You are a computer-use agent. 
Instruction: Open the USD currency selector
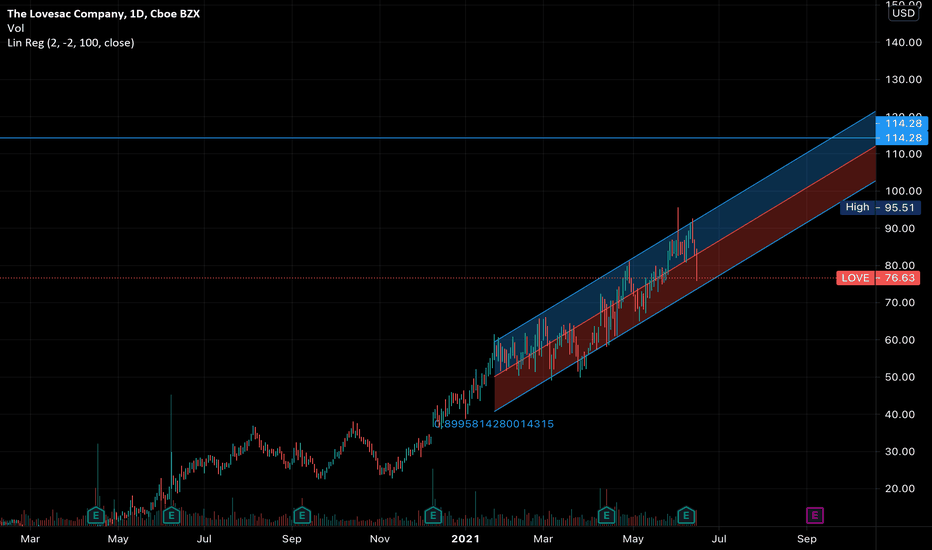tap(903, 13)
